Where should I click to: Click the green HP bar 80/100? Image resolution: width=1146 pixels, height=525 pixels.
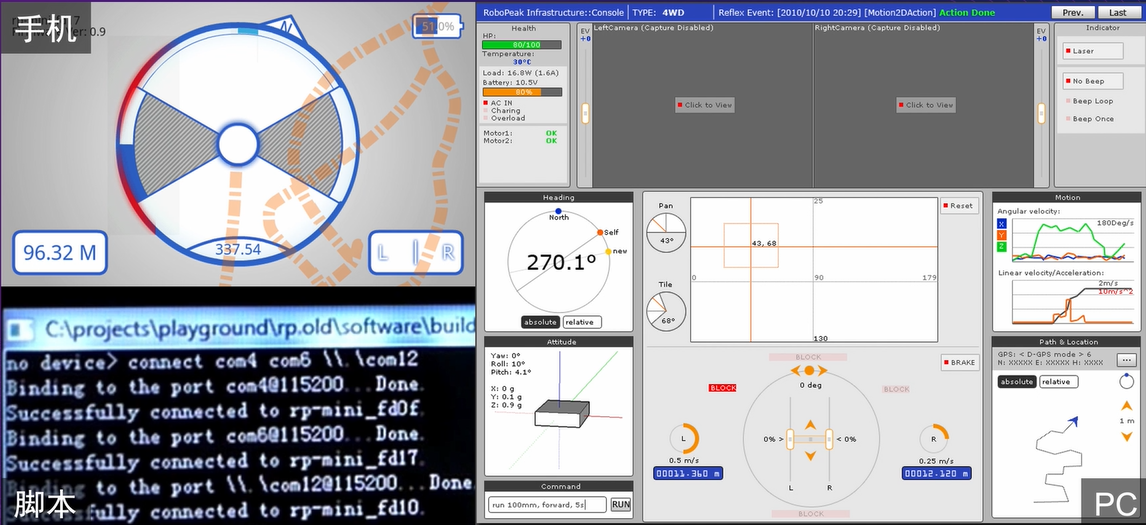pos(522,45)
